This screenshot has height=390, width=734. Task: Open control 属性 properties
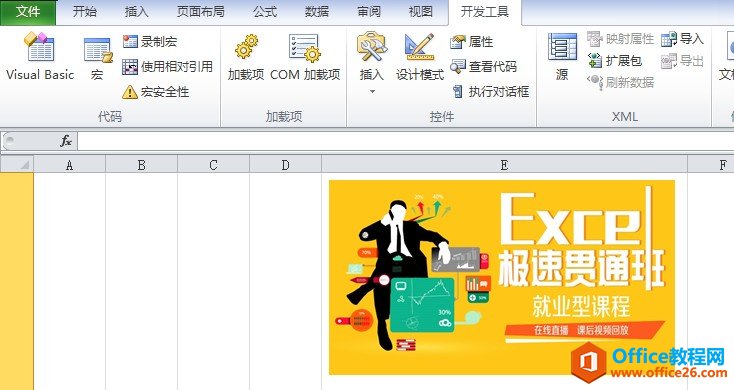tap(472, 42)
